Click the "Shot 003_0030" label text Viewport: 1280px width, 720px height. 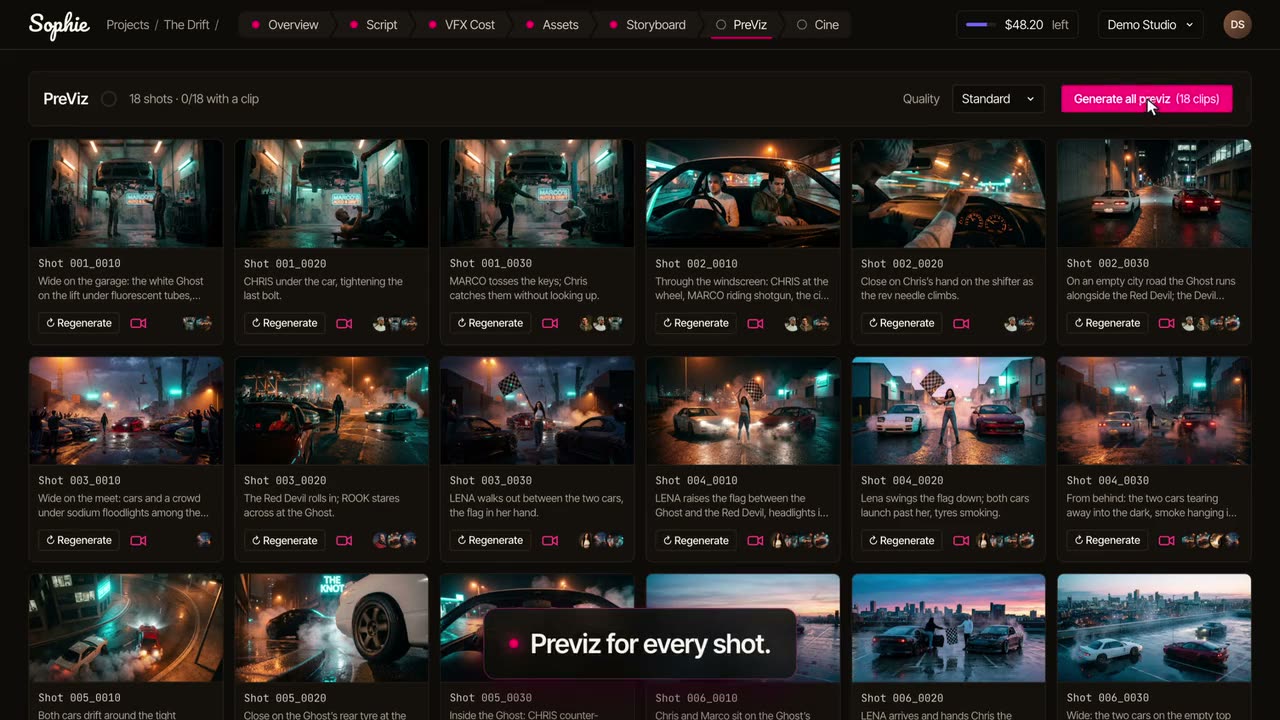point(491,481)
